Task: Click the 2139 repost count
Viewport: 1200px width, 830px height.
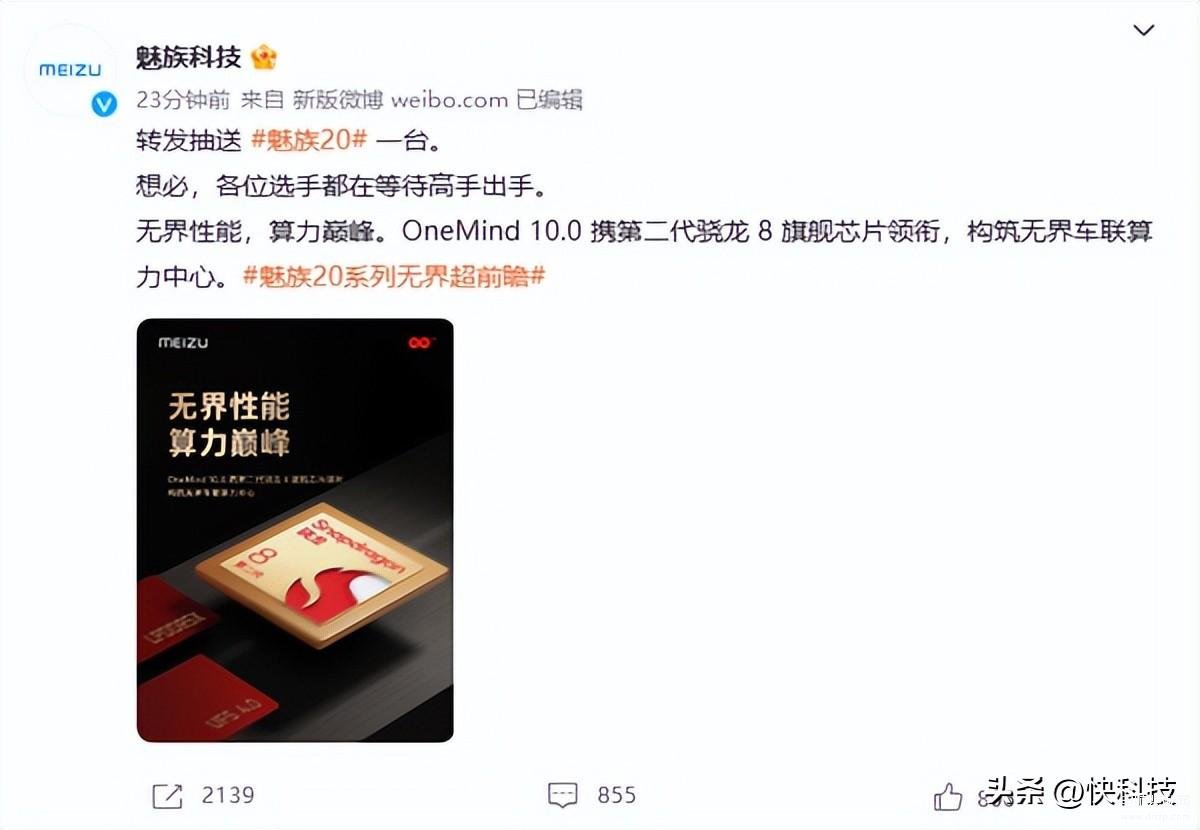Action: coord(228,795)
